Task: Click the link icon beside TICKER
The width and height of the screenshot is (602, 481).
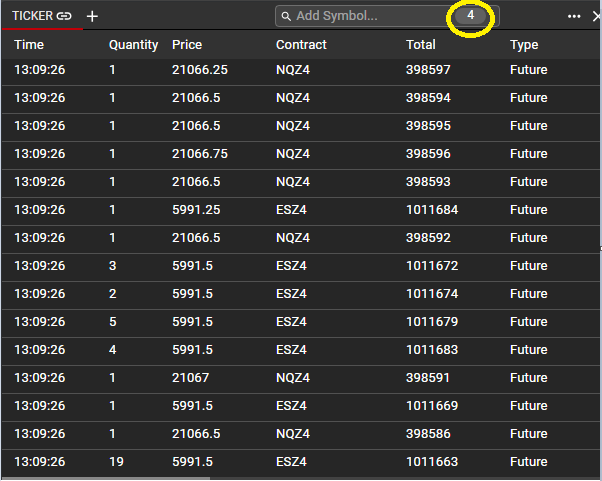Action: [64, 16]
